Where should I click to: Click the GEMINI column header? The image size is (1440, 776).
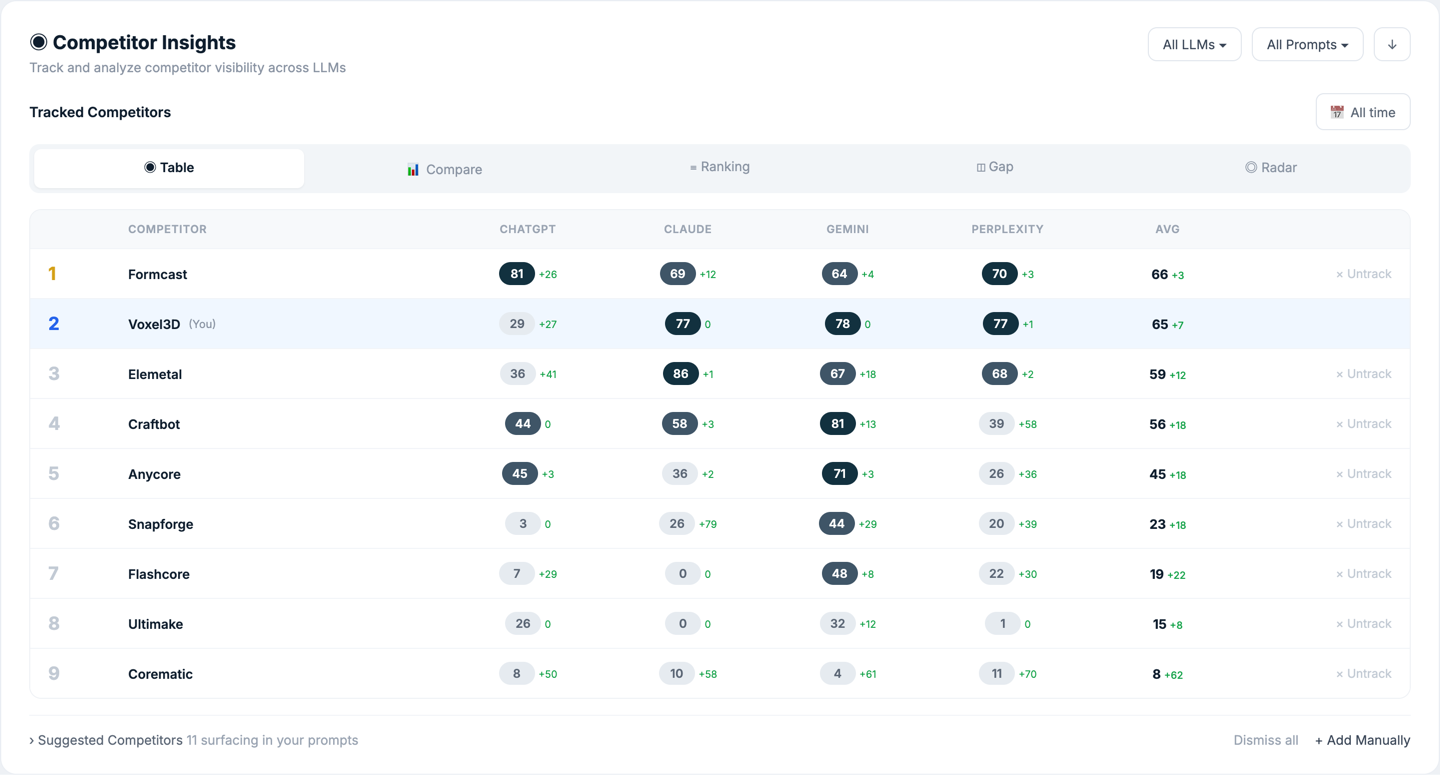[x=848, y=229]
